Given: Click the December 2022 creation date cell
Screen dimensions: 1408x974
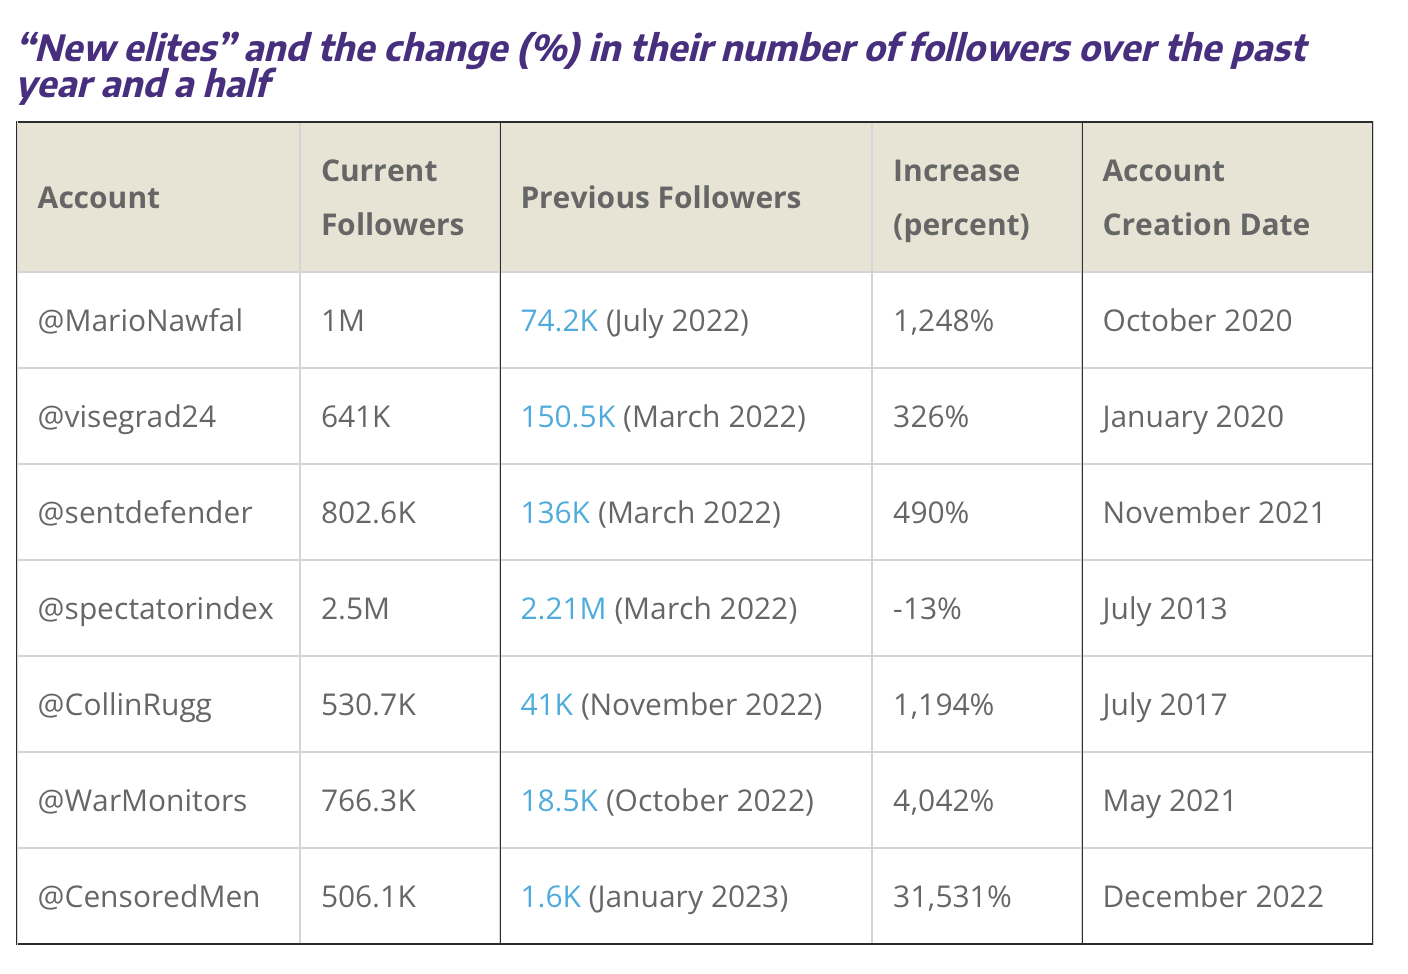Looking at the screenshot, I should point(1212,897).
